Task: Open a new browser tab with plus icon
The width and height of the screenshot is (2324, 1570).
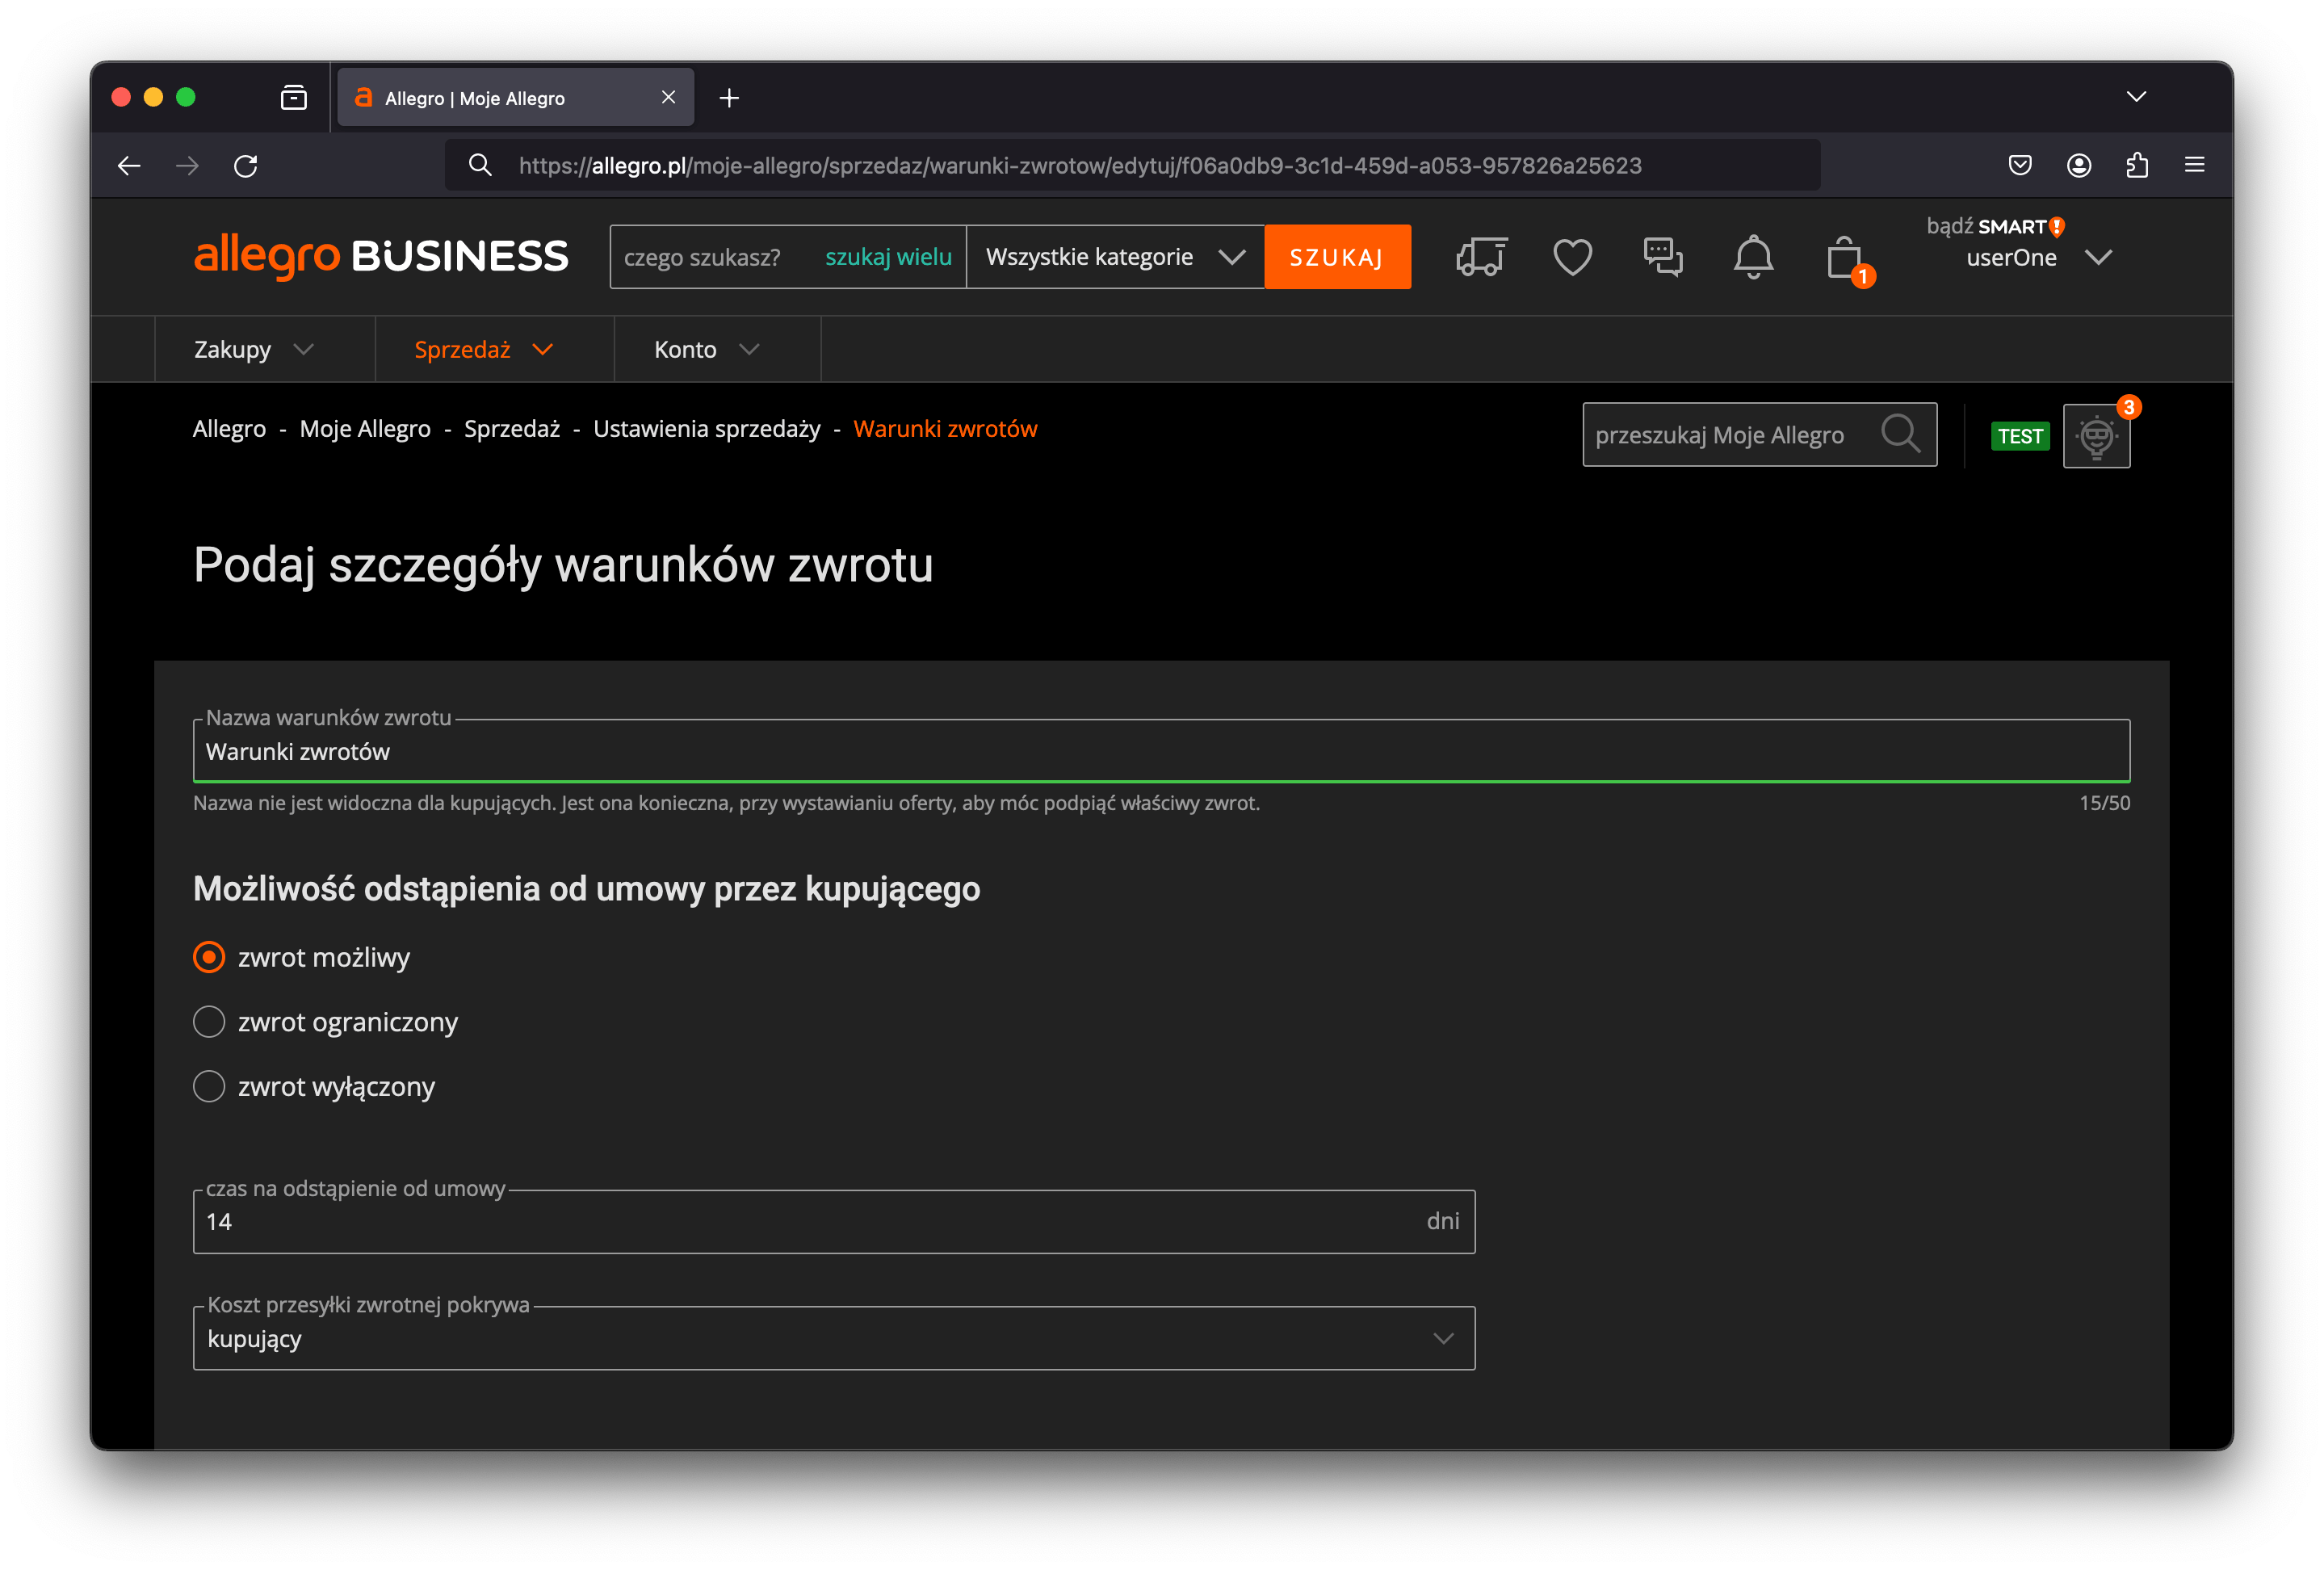Action: [x=729, y=98]
